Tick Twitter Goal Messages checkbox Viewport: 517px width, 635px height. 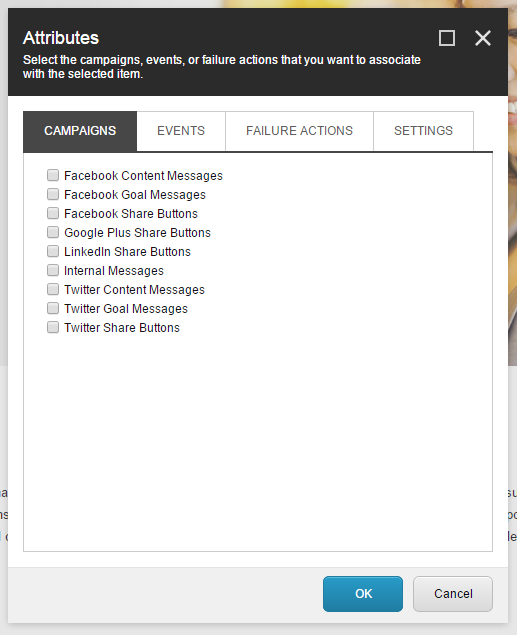click(53, 308)
